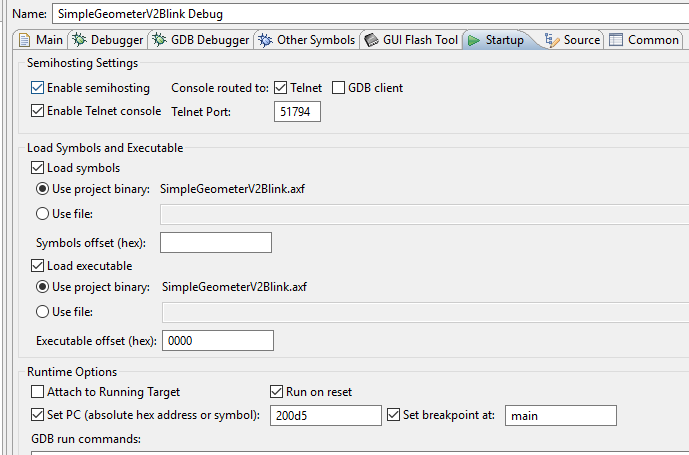Click the GDB Debugger tab icon

(160, 40)
